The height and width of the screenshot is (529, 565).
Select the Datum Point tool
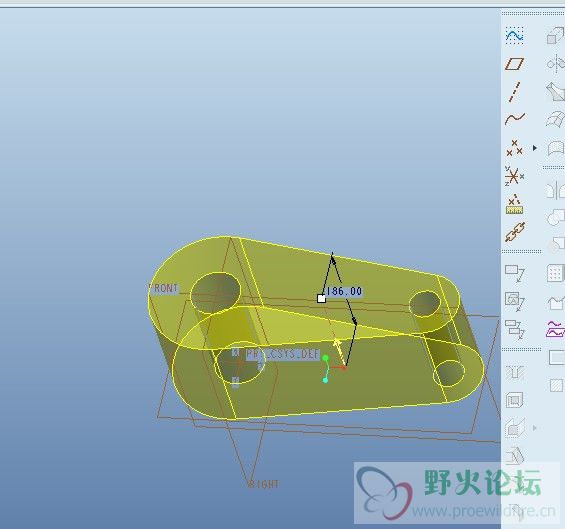coord(514,148)
